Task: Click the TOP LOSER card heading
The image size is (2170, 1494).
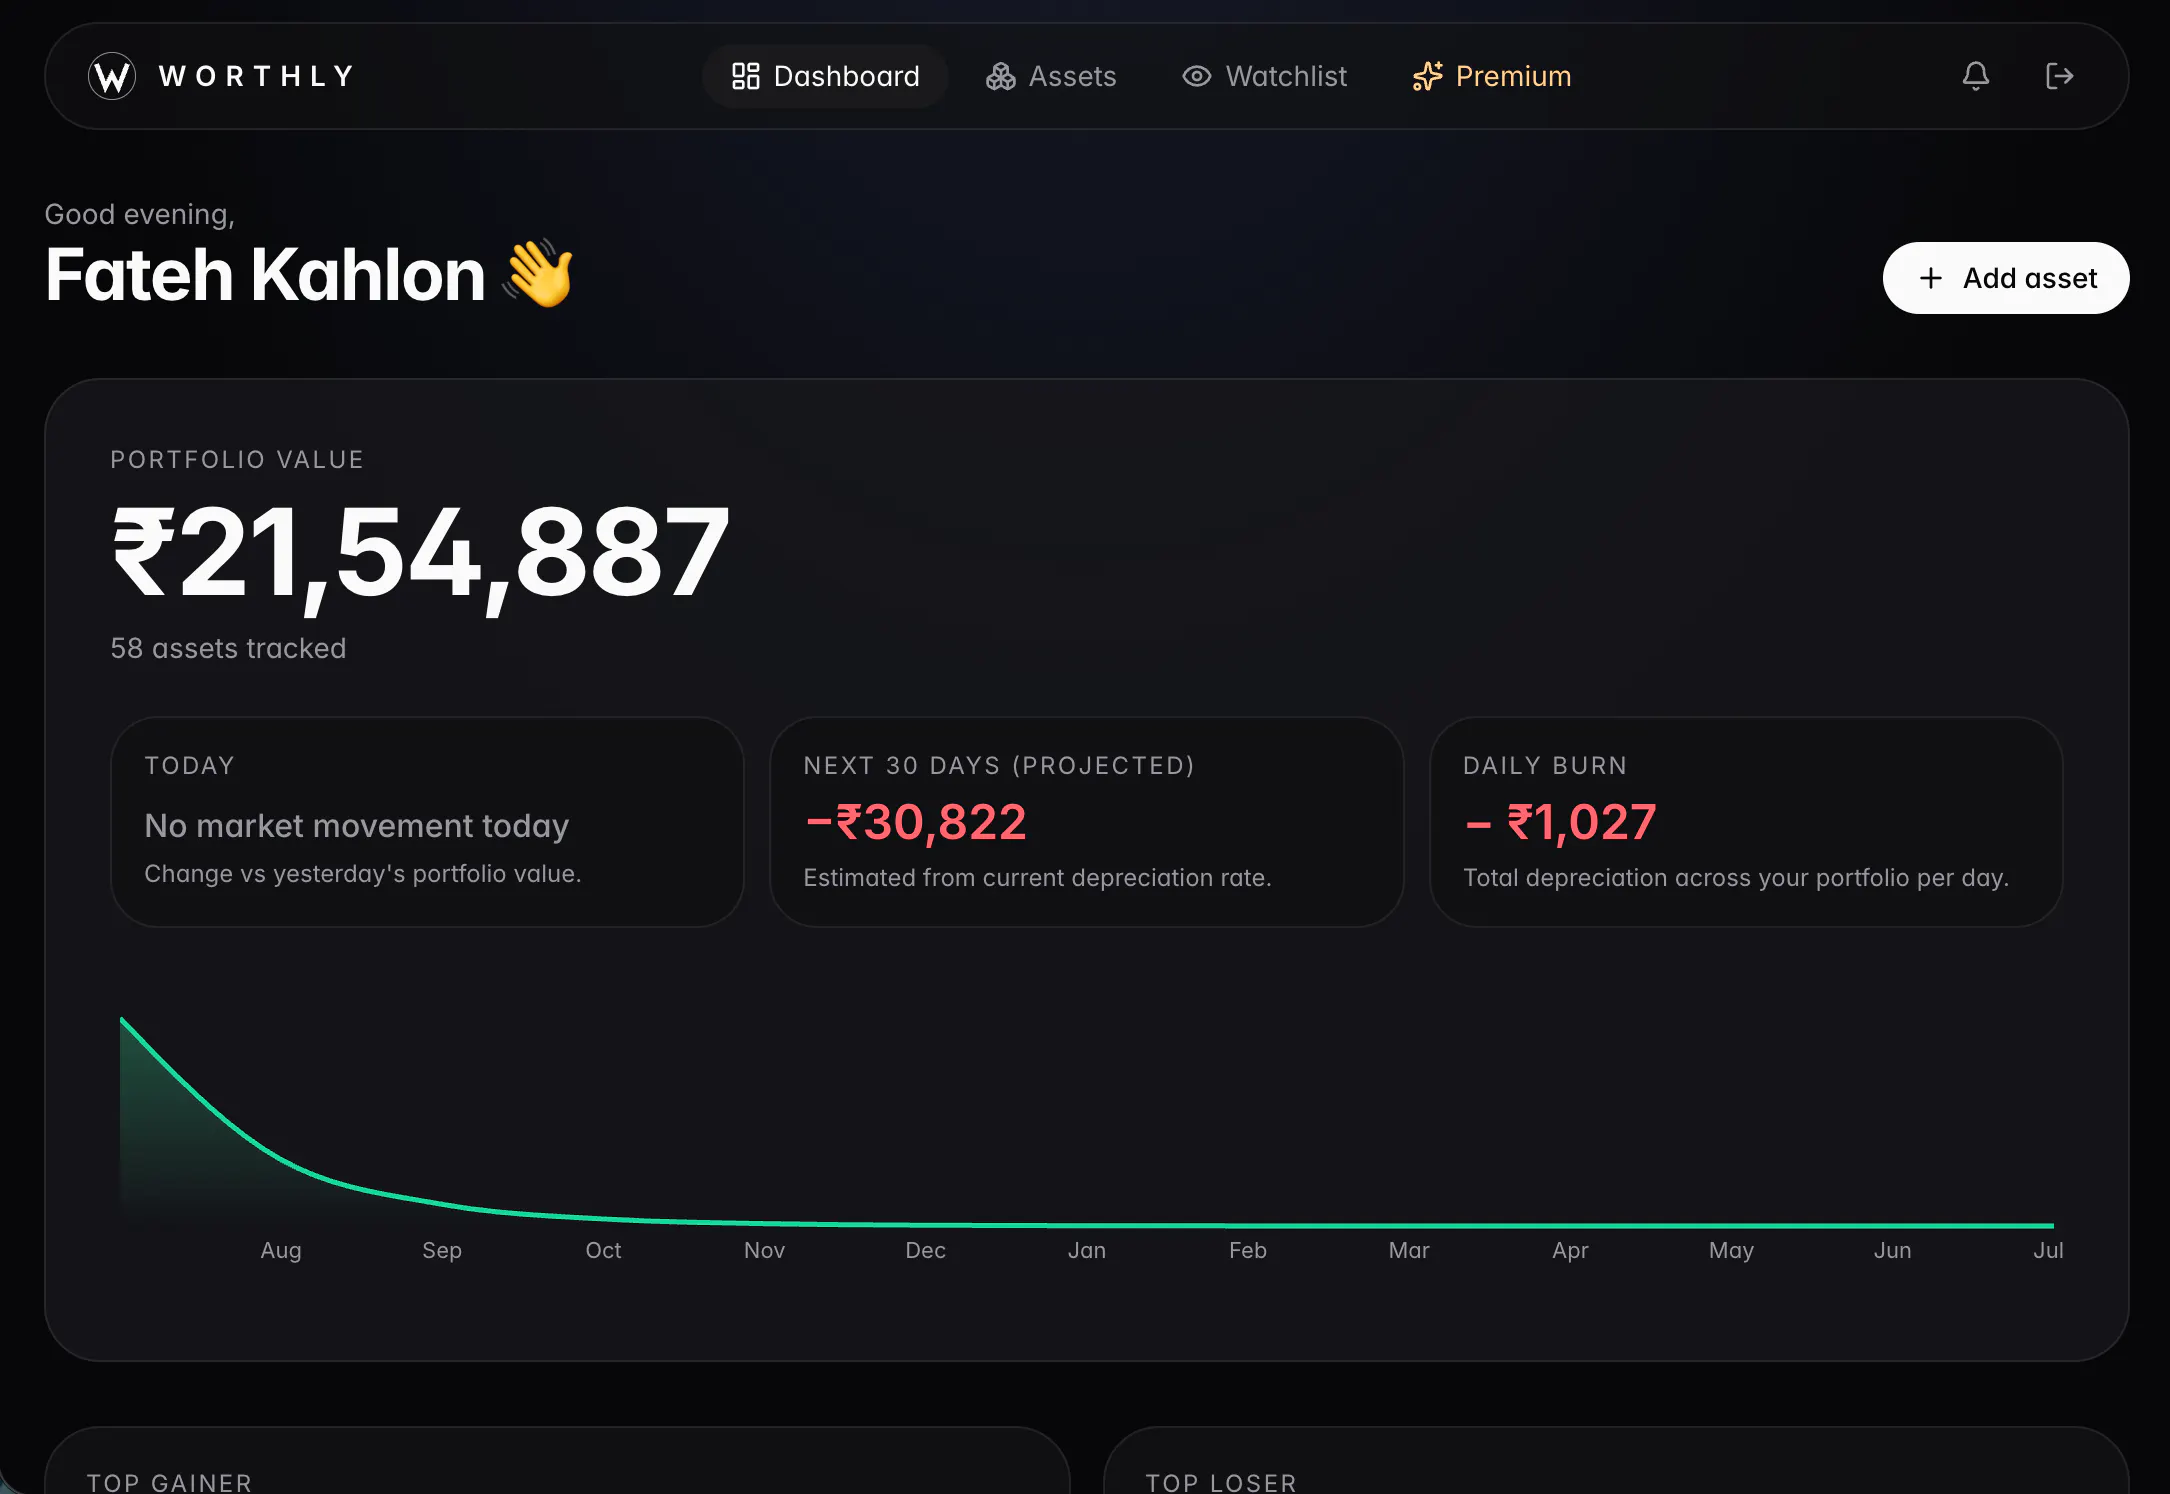Action: (x=1221, y=1482)
